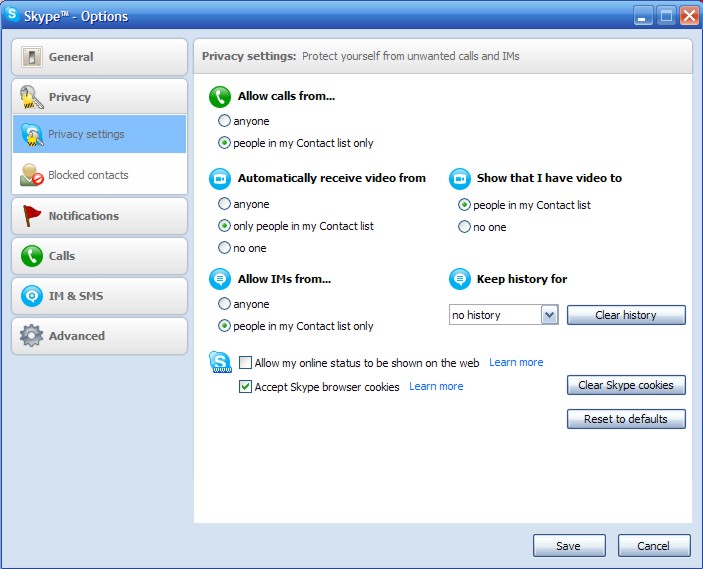Click chat bubble icon beside Keep history for

coord(460,279)
